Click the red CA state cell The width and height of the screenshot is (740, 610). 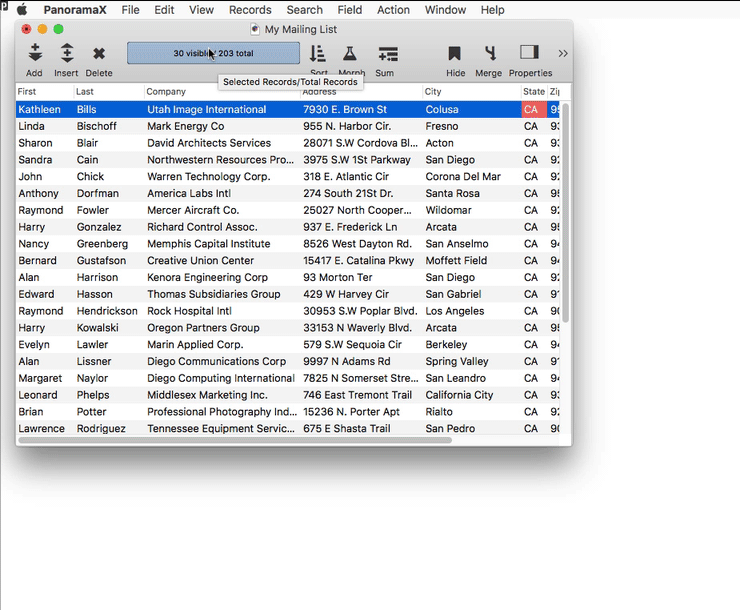533,110
